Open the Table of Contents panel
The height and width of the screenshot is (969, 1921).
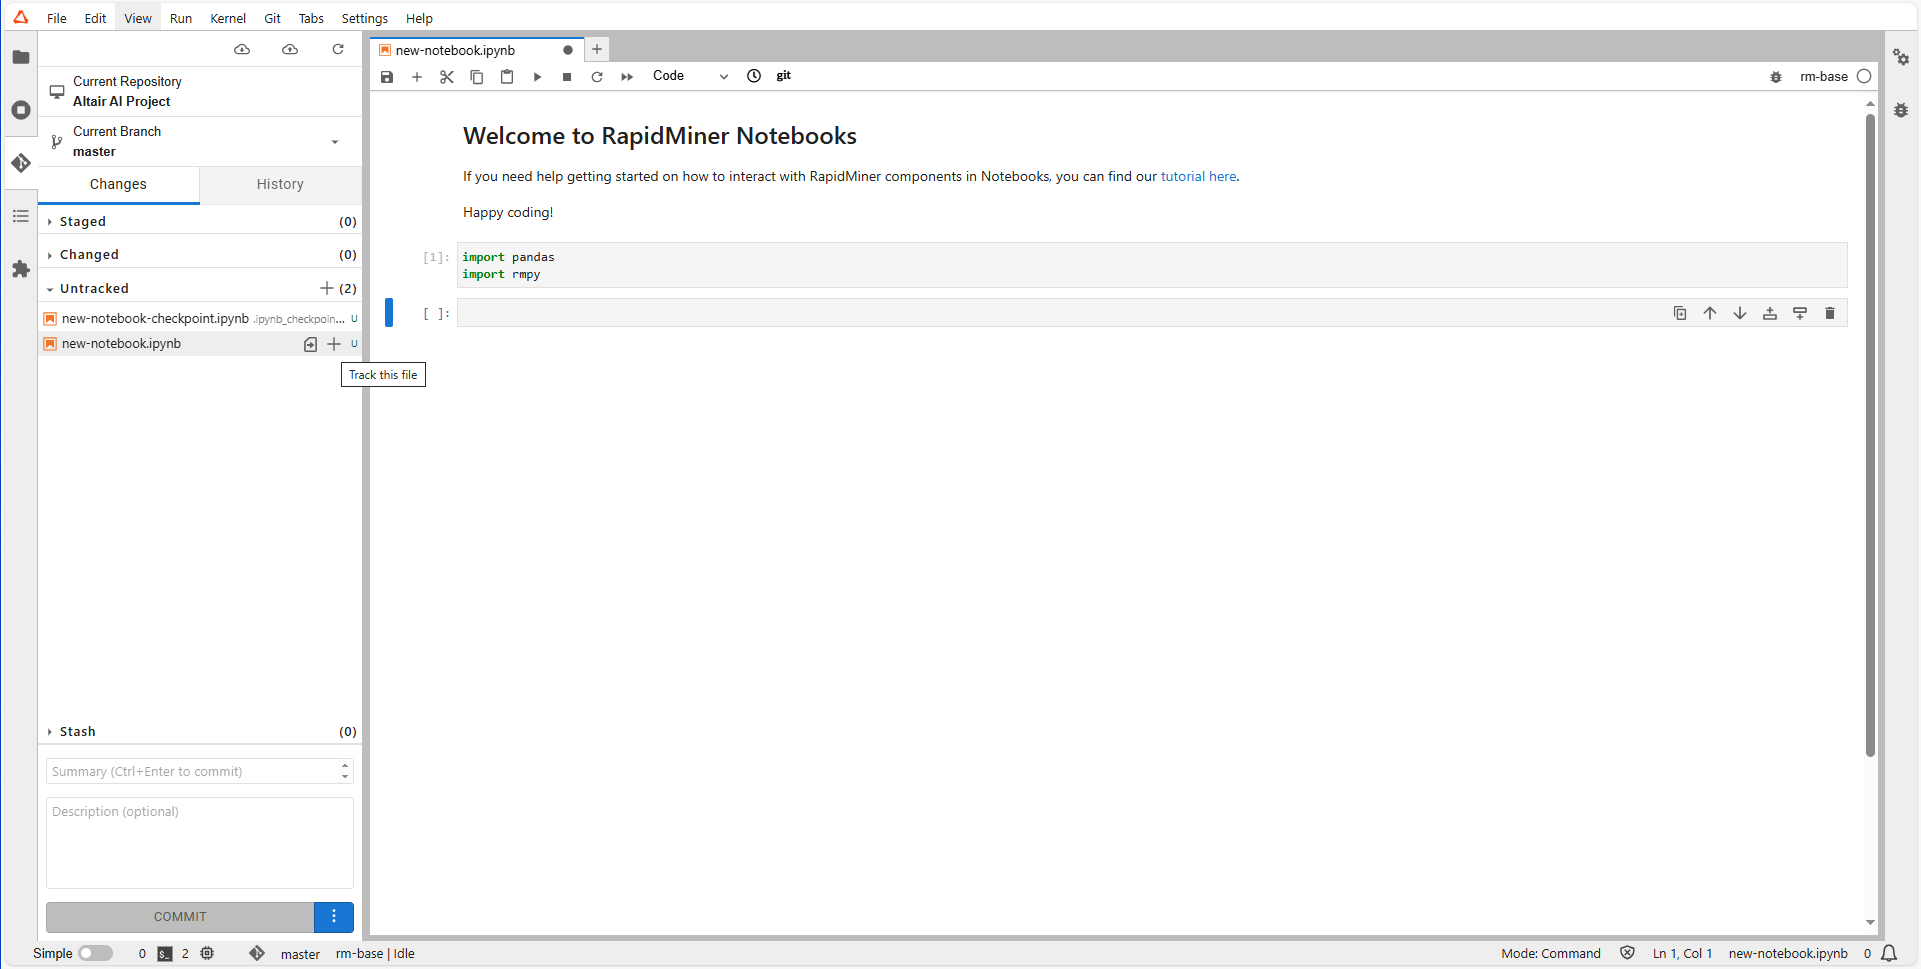[x=20, y=216]
